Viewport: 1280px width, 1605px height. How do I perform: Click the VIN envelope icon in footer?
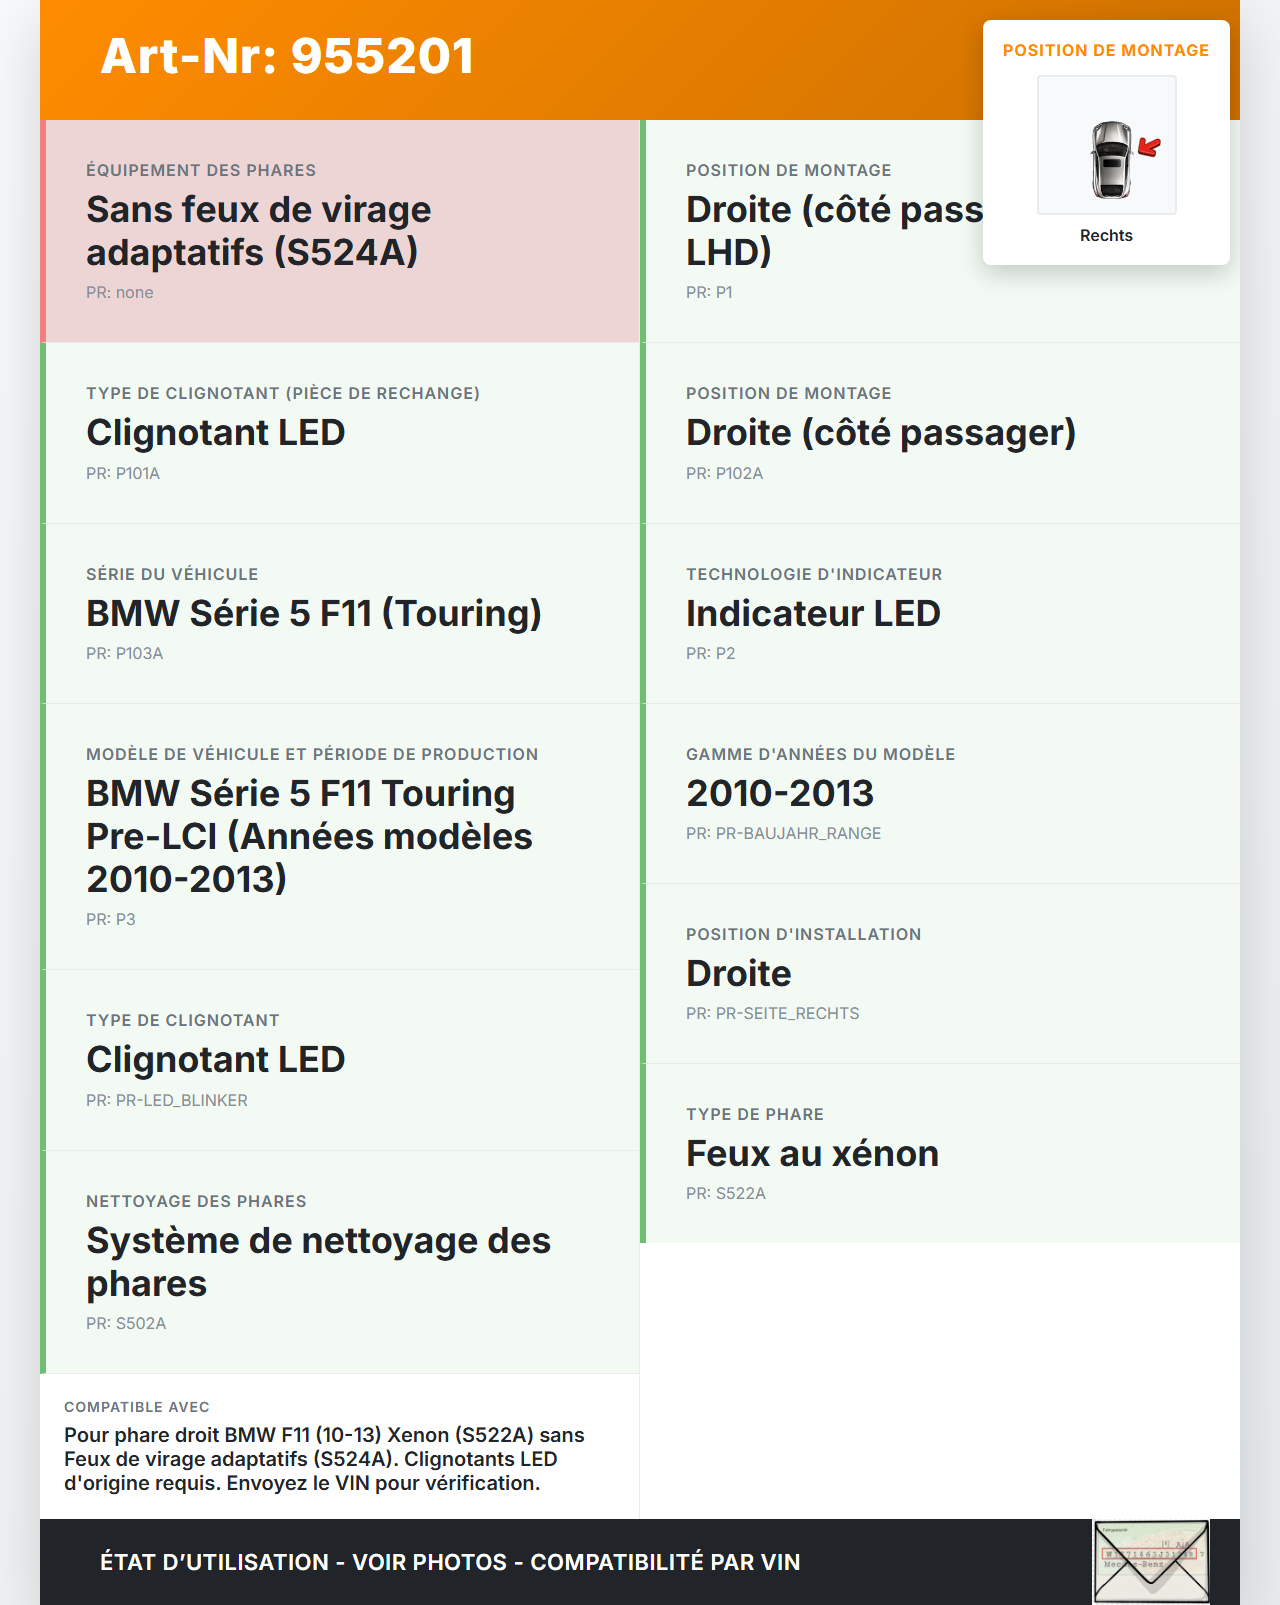coord(1151,1562)
